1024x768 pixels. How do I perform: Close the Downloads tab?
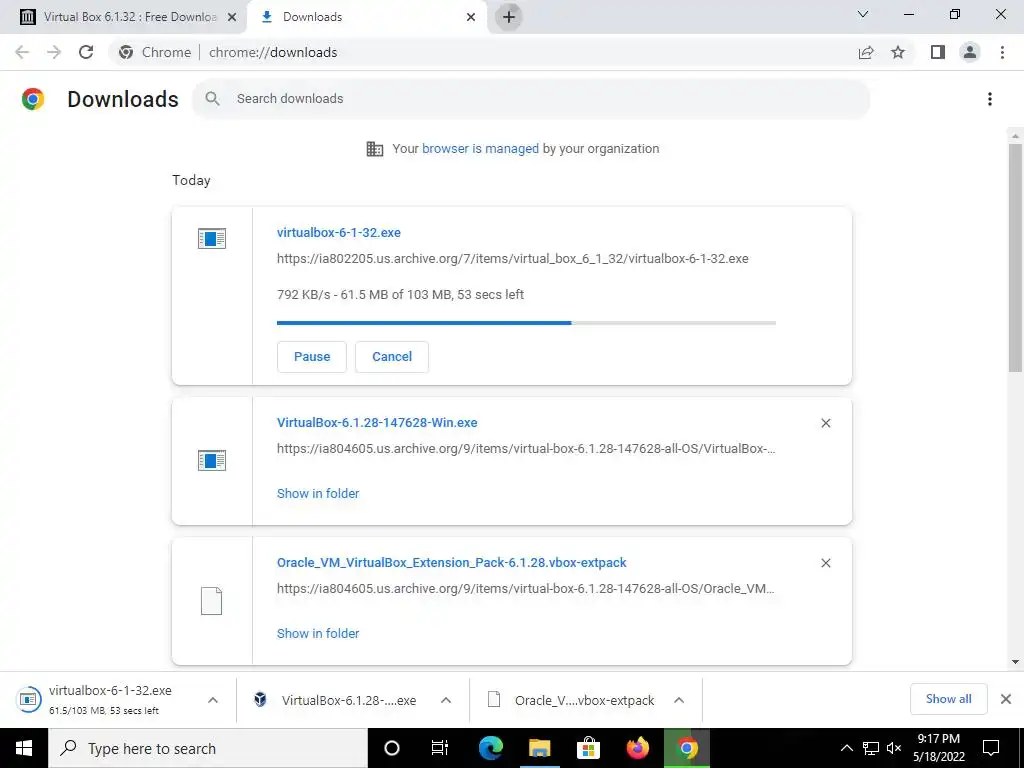pos(471,17)
